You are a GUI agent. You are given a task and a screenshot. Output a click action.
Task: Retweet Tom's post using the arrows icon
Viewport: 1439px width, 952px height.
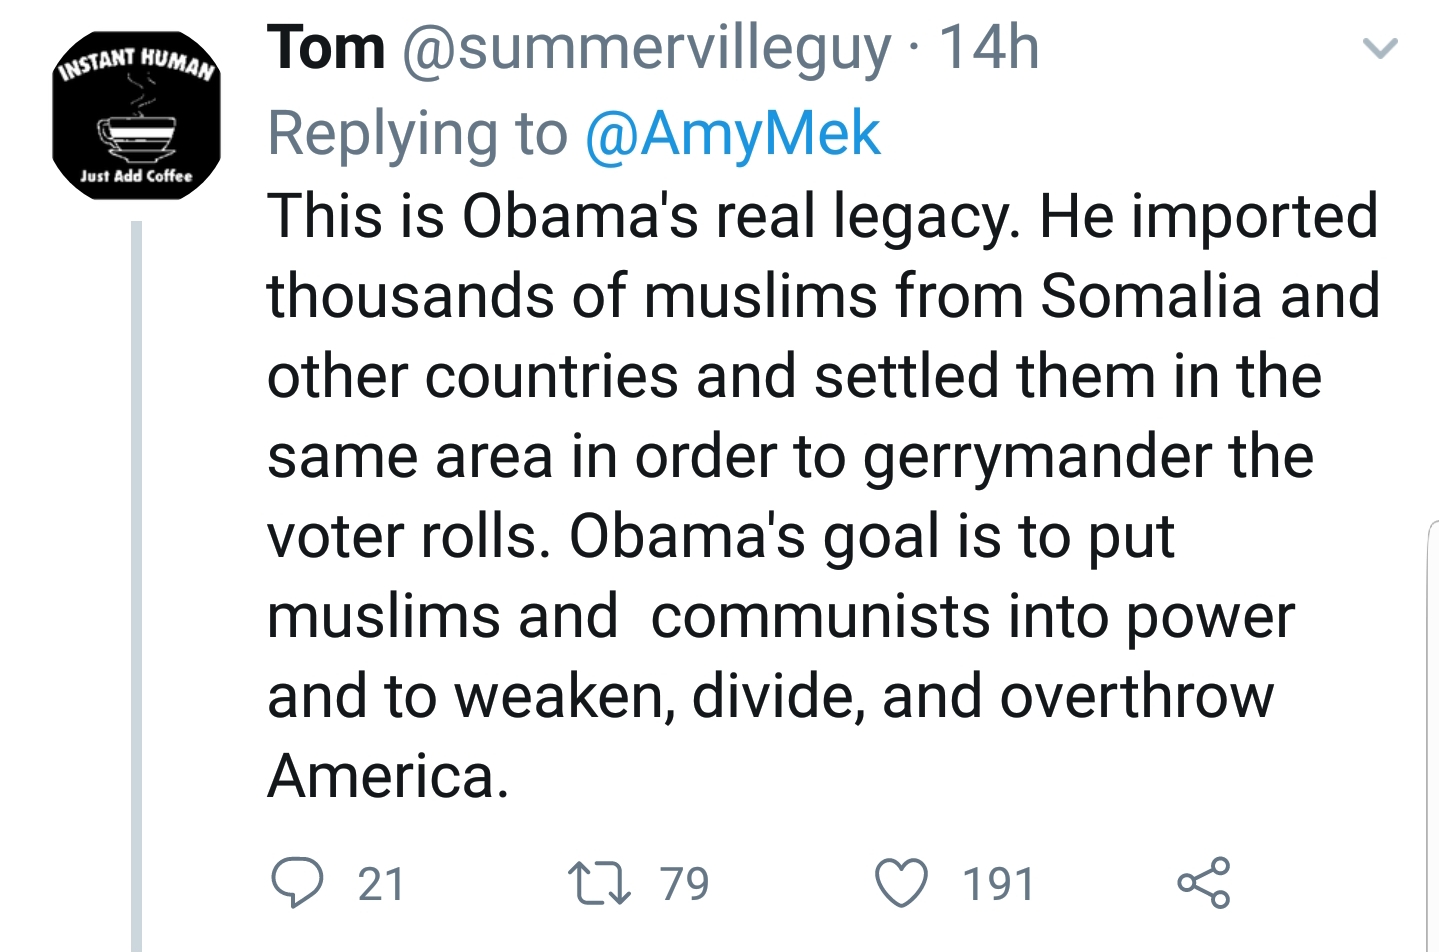click(599, 884)
